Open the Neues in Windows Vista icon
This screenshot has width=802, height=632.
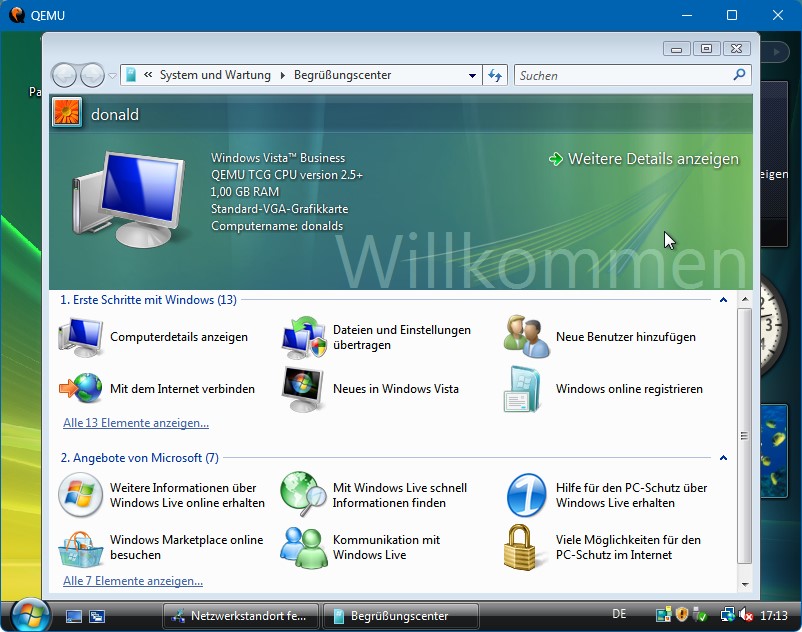pyautogui.click(x=303, y=389)
